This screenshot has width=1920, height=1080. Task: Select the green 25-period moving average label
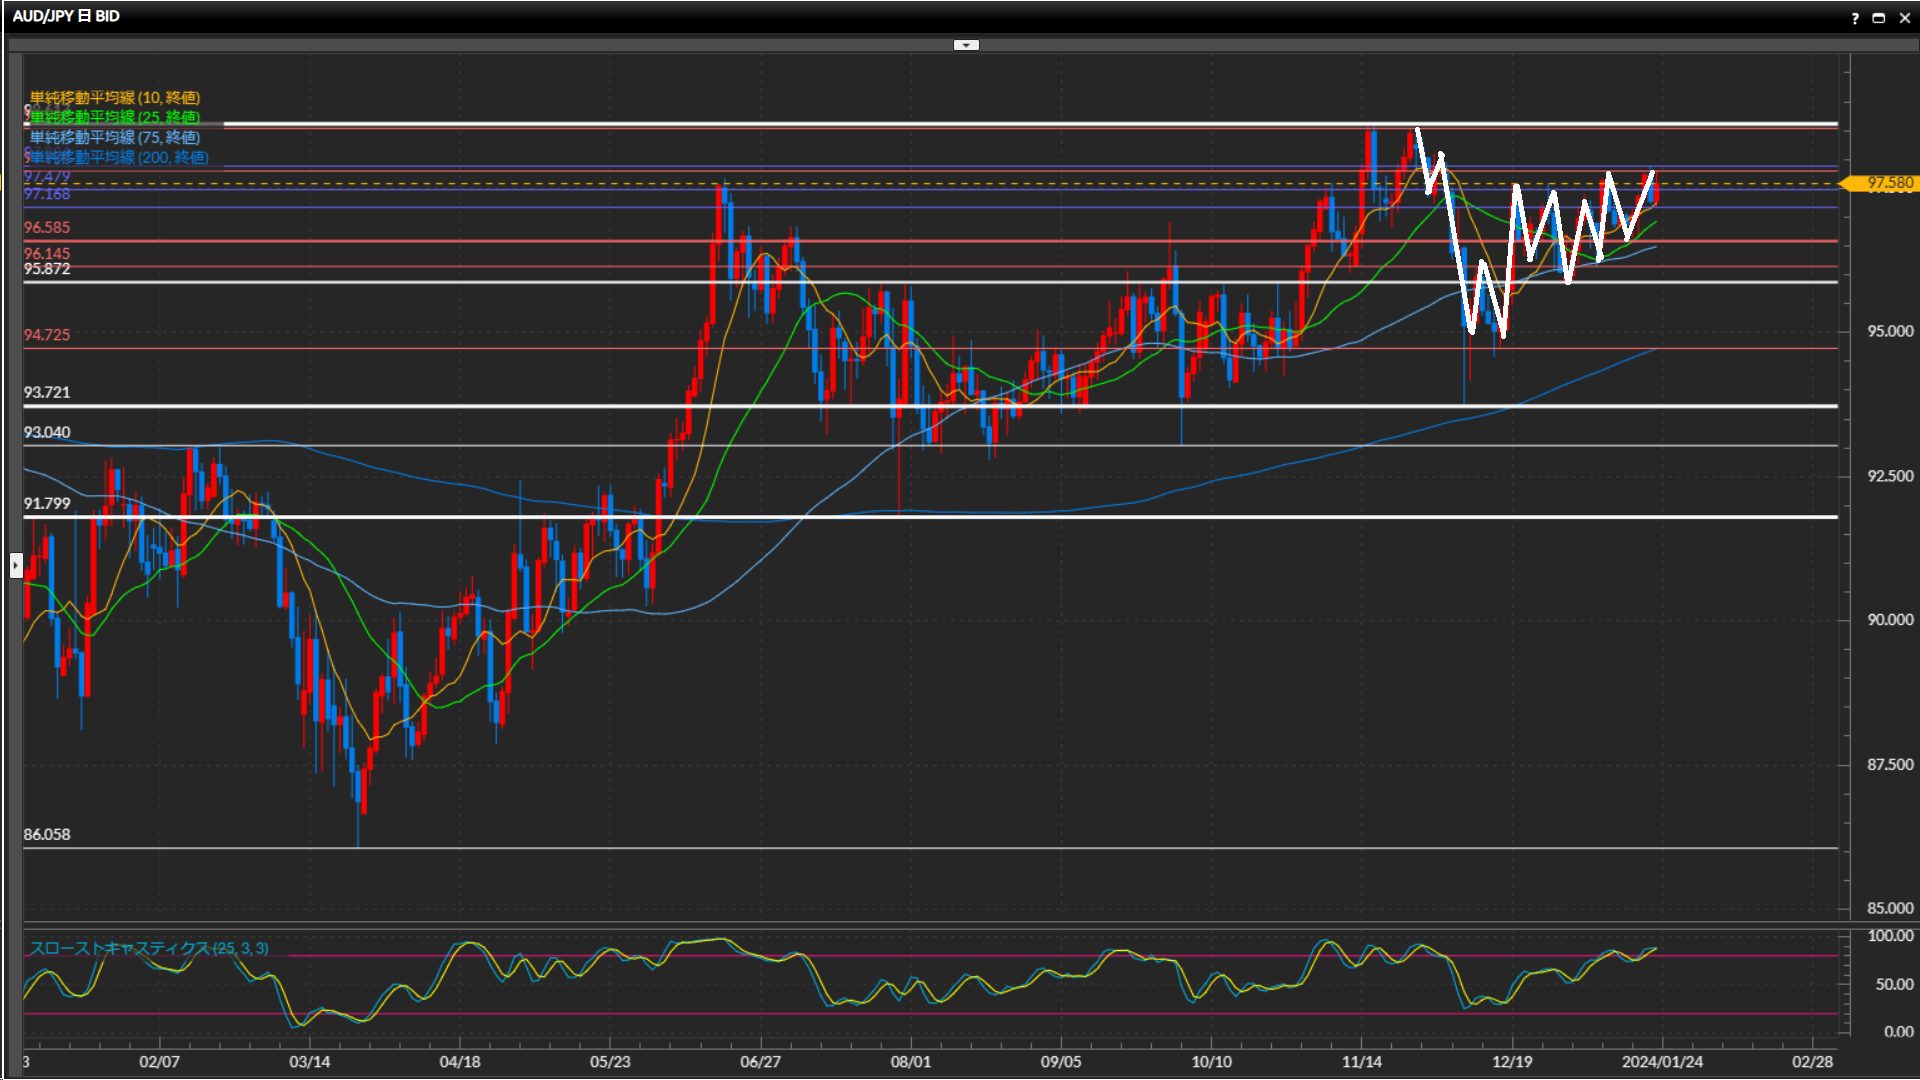pos(115,117)
